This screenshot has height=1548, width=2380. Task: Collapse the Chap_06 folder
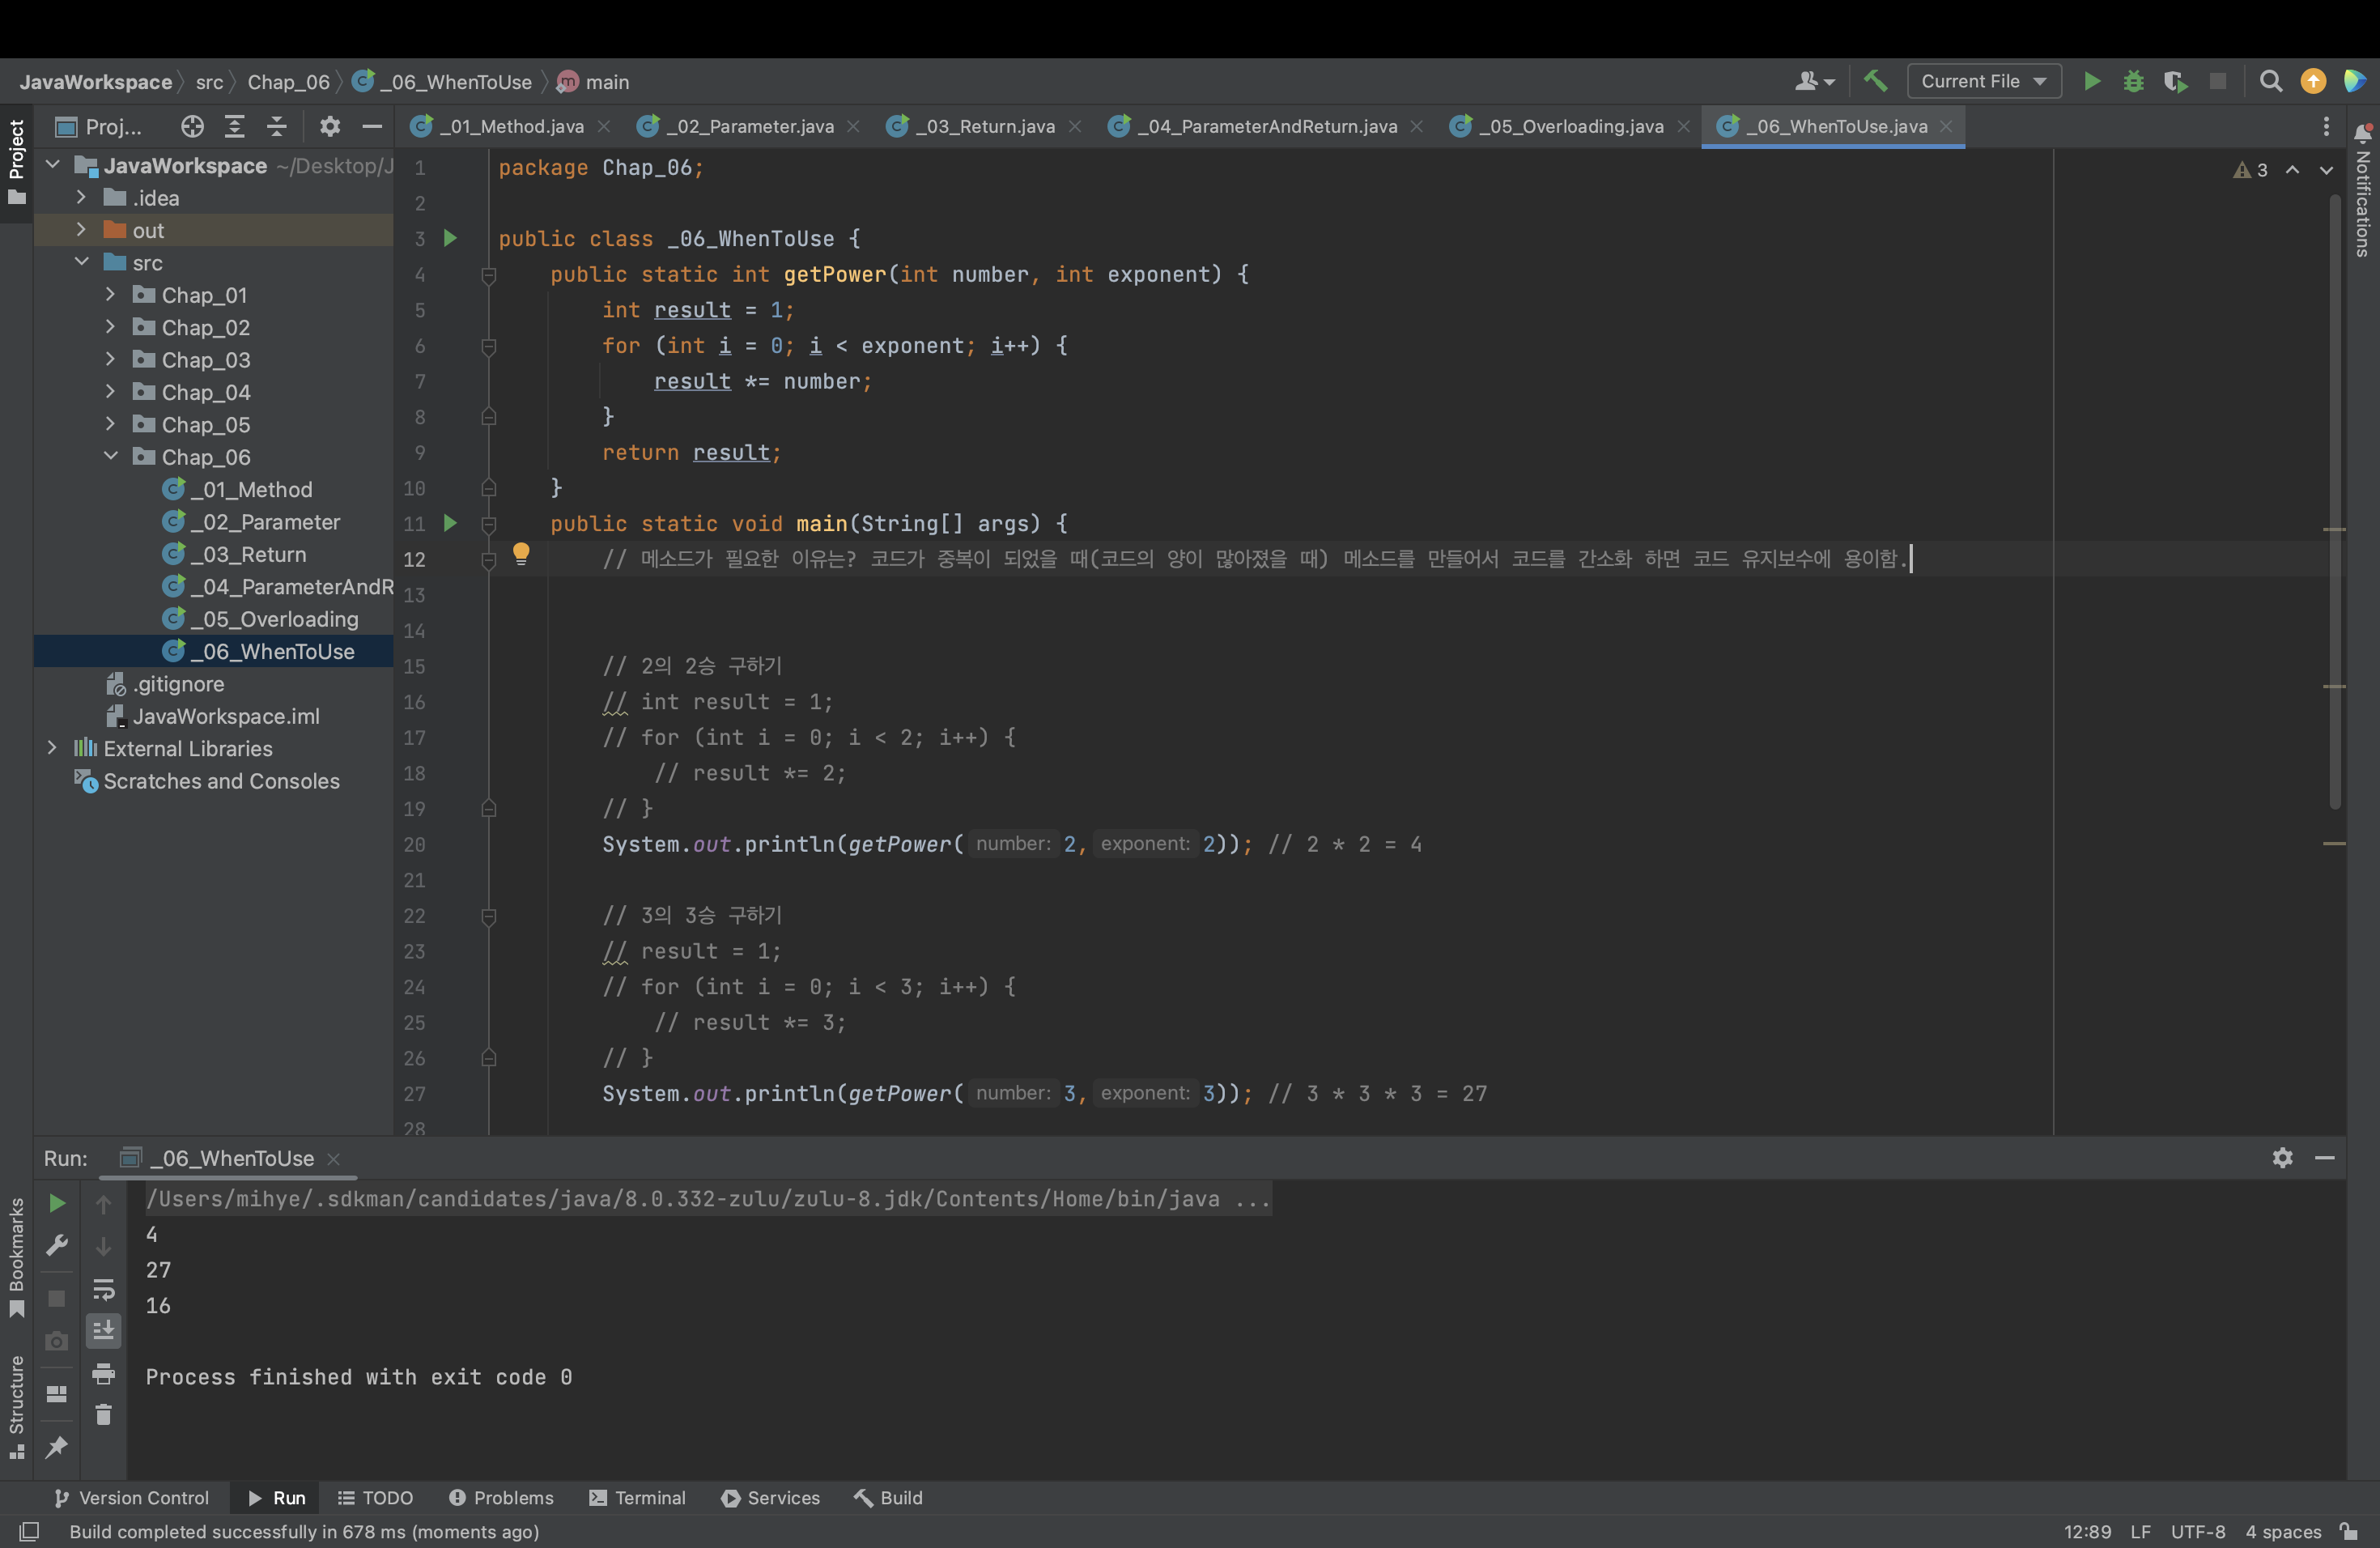click(x=110, y=457)
